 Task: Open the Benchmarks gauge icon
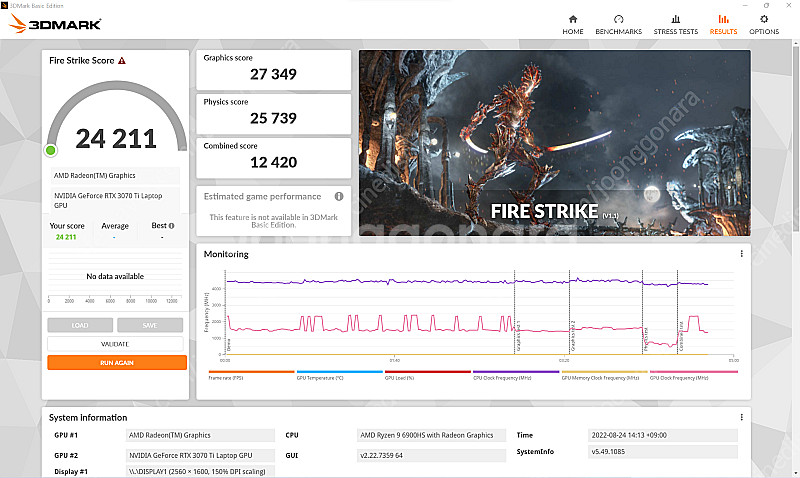pos(618,19)
